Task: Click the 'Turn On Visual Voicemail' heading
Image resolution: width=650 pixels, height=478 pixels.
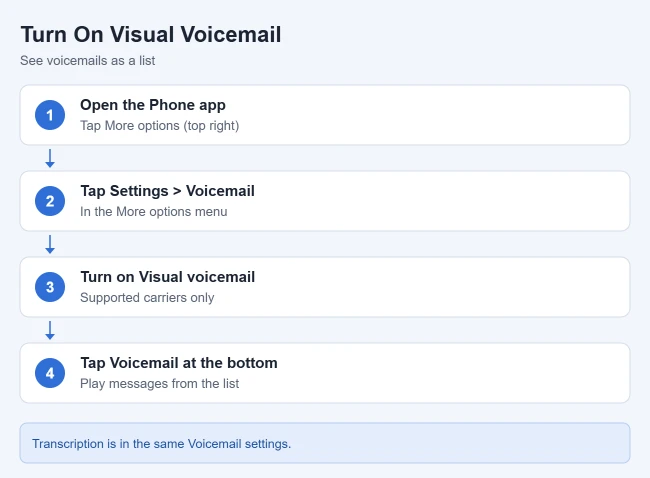Action: (x=151, y=34)
